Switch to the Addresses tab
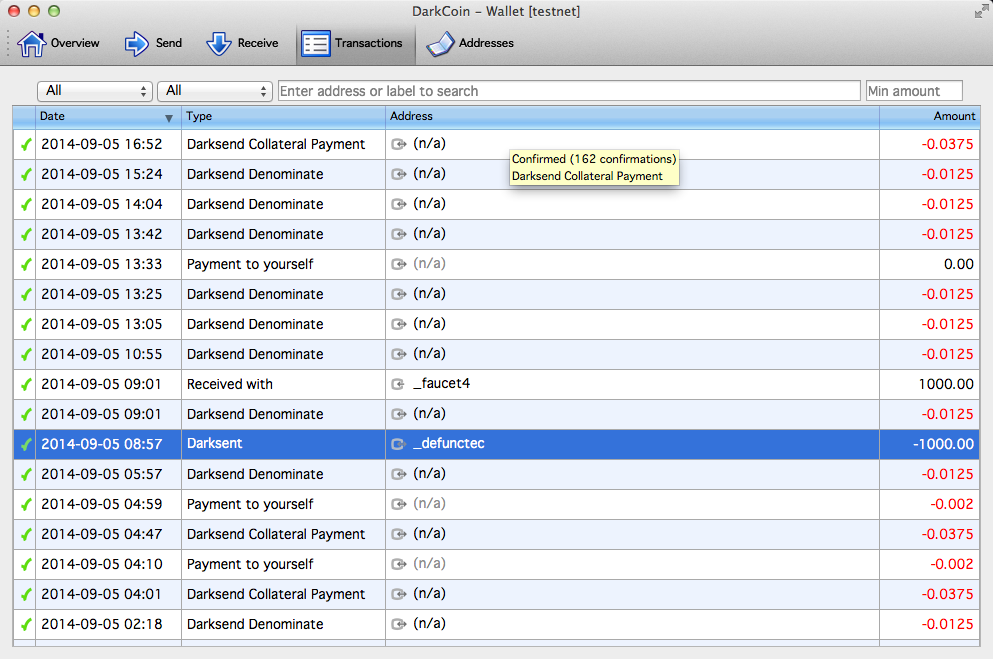The height and width of the screenshot is (659, 993). click(x=470, y=44)
